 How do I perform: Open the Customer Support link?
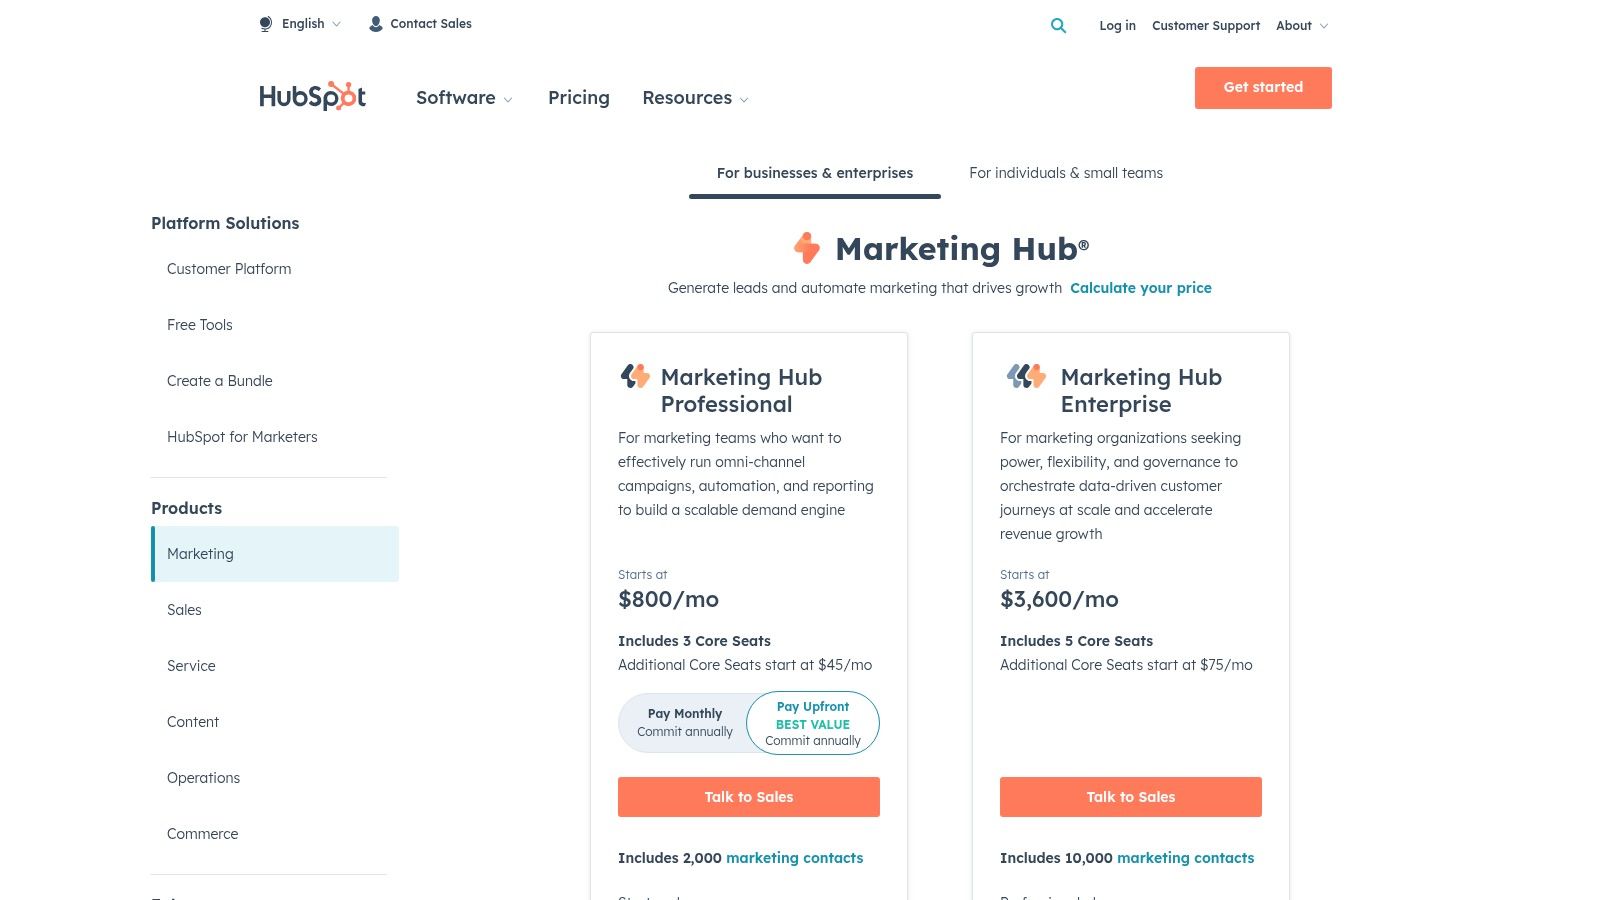(1206, 26)
